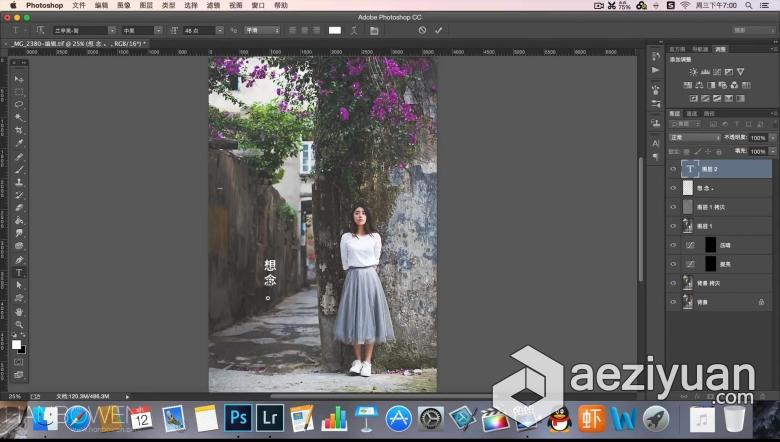Click the left-align text button
The width and height of the screenshot is (780, 442).
click(x=291, y=30)
